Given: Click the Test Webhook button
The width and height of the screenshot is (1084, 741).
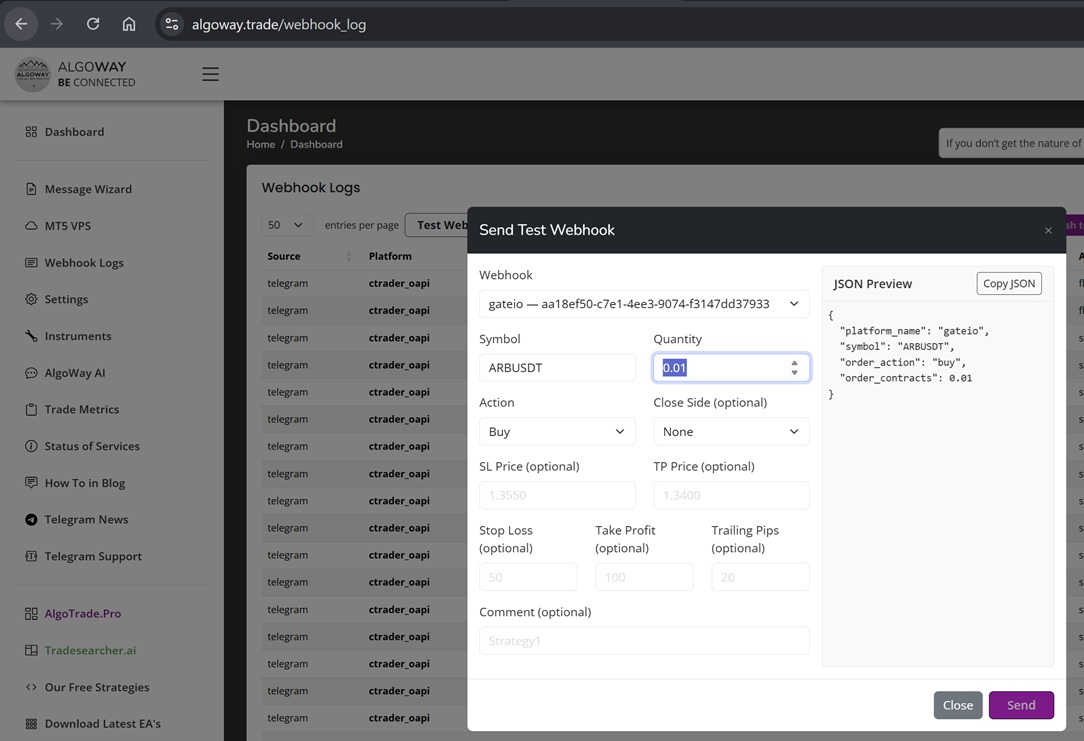Looking at the screenshot, I should (436, 225).
